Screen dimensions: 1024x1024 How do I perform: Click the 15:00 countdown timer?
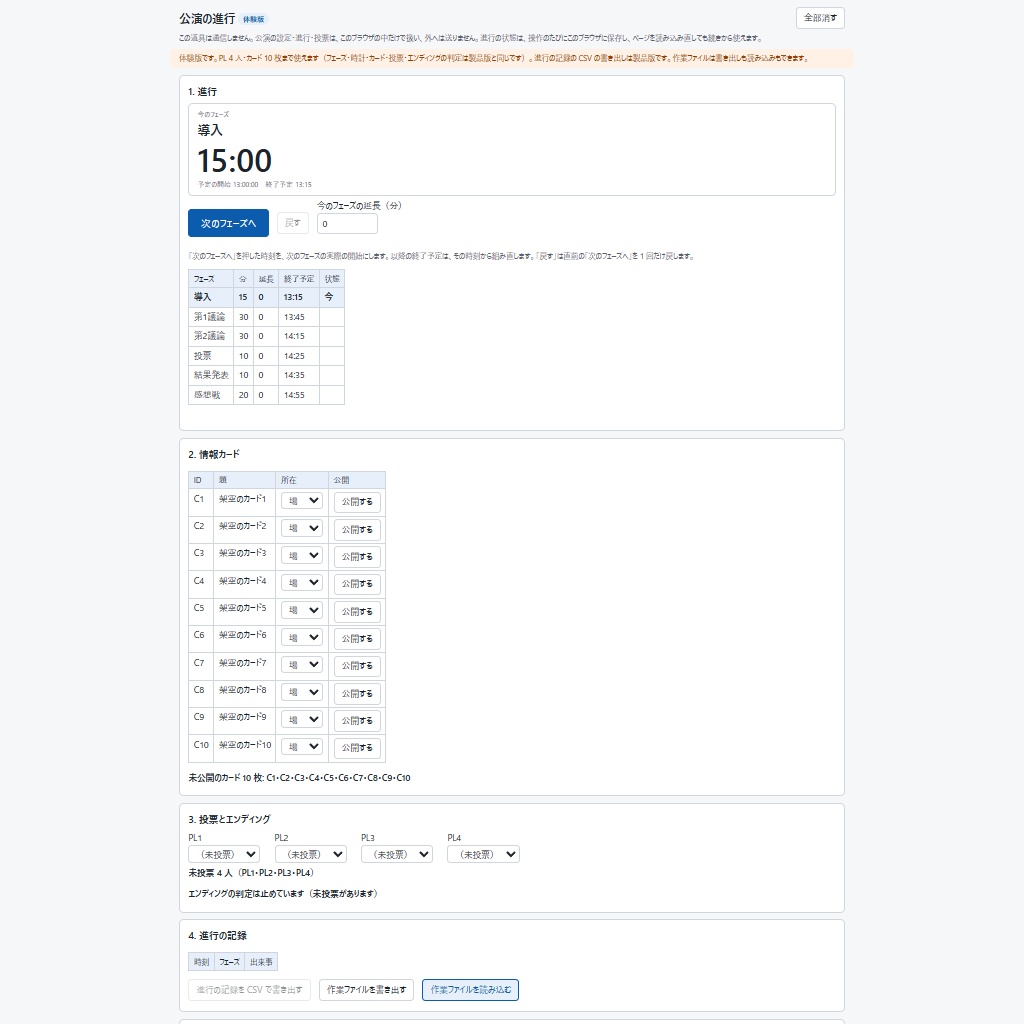click(234, 161)
